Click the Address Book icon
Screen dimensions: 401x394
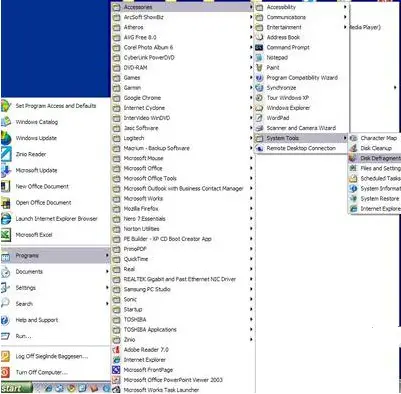(259, 37)
